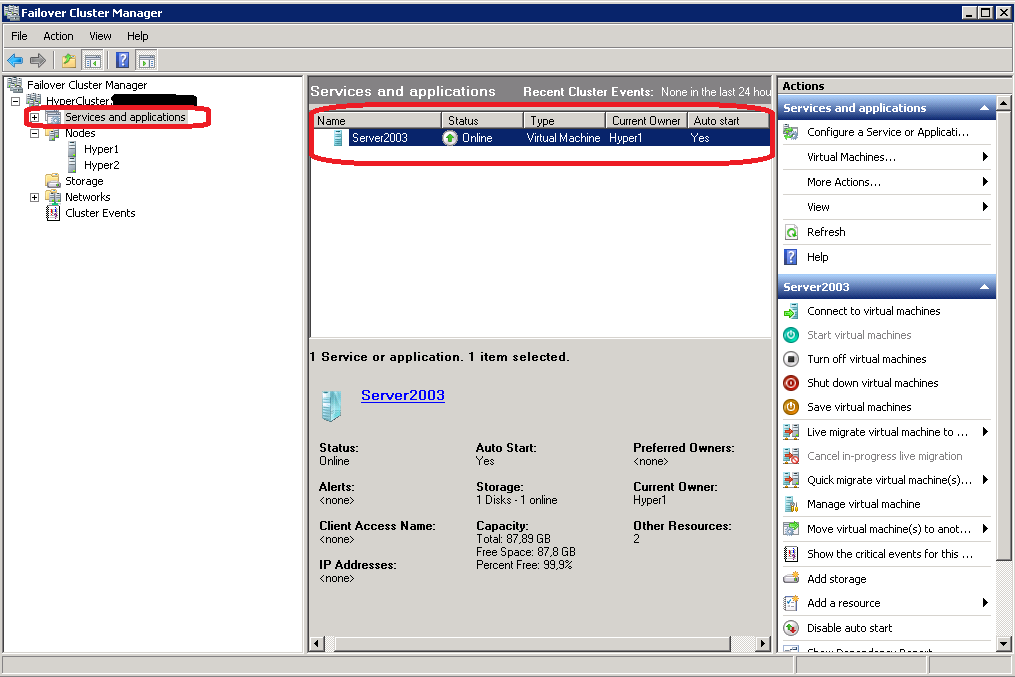Open the Action menu
This screenshot has width=1015, height=677.
58,36
